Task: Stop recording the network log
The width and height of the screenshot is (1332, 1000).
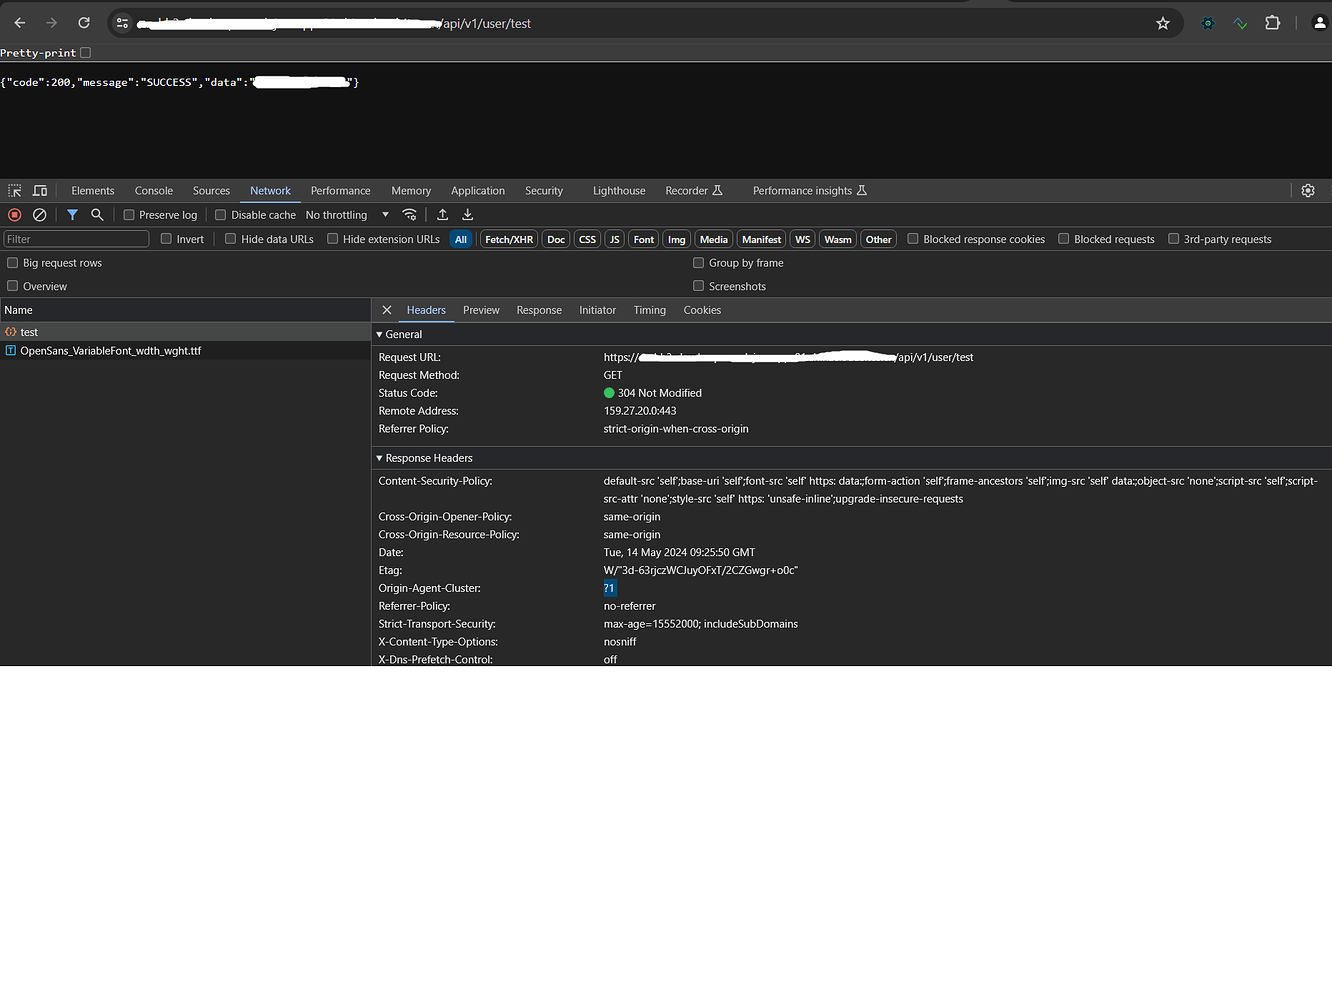Action: click(x=14, y=214)
